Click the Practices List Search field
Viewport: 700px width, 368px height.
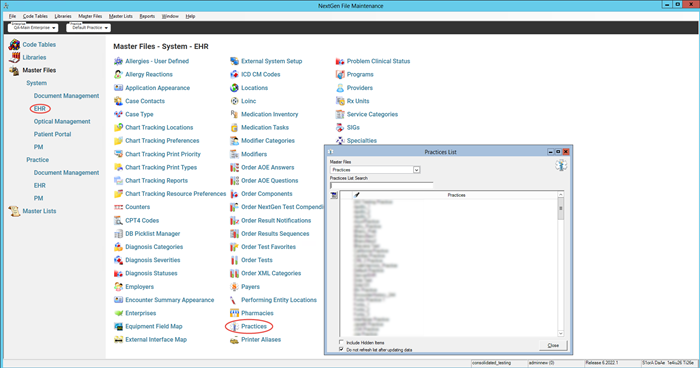[382, 185]
